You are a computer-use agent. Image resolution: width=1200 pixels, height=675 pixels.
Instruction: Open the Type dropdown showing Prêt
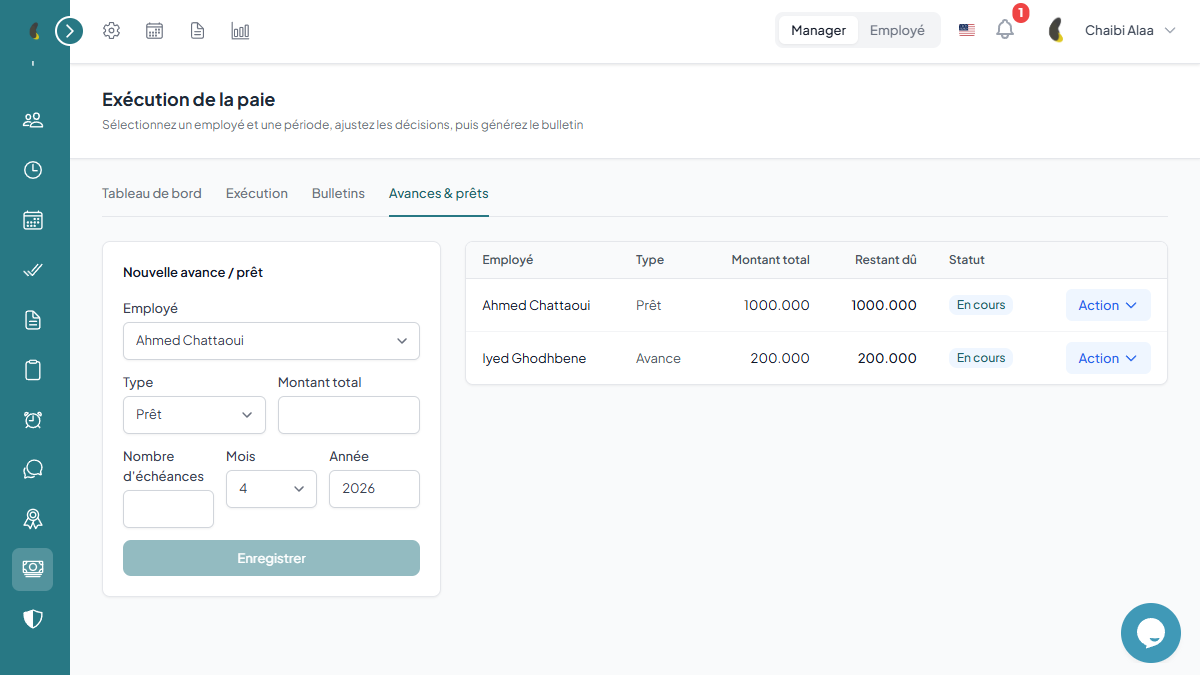[x=194, y=415]
